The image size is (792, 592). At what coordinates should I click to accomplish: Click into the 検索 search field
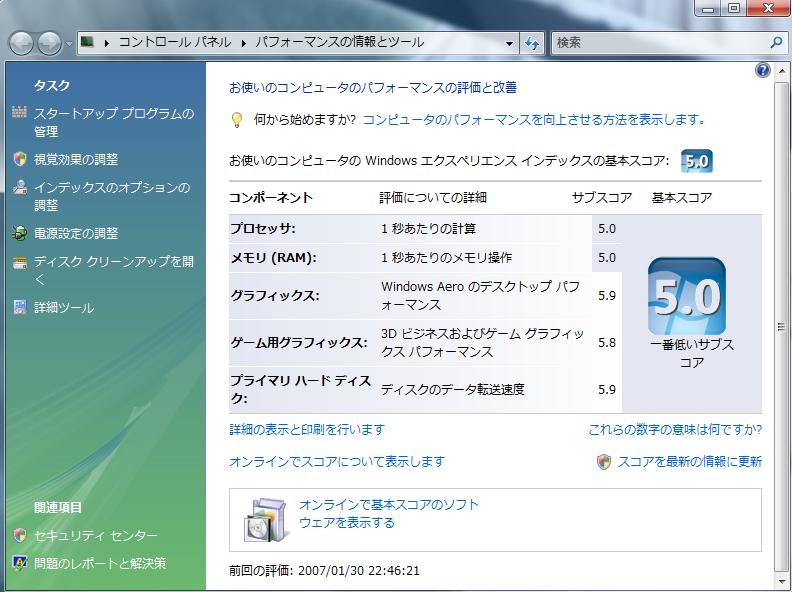pyautogui.click(x=659, y=43)
